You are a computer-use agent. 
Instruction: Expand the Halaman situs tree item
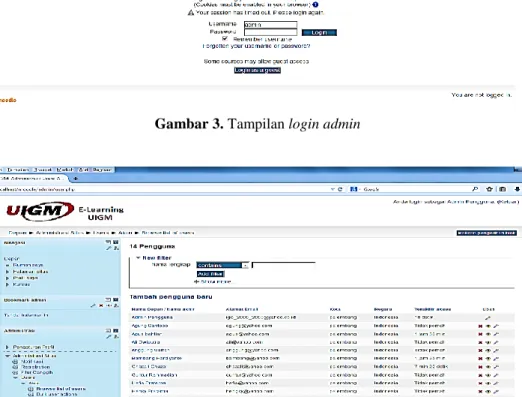[7, 272]
